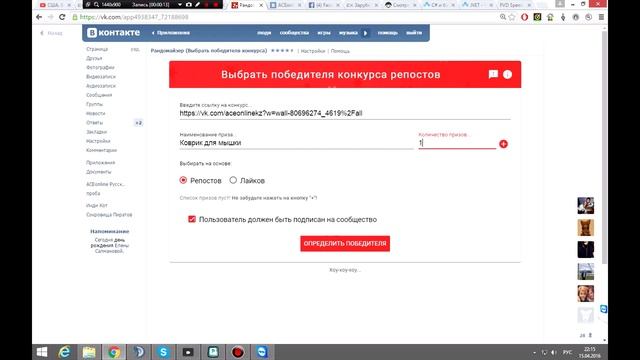Open the люди menu item
640x360 pixels.
(x=264, y=33)
